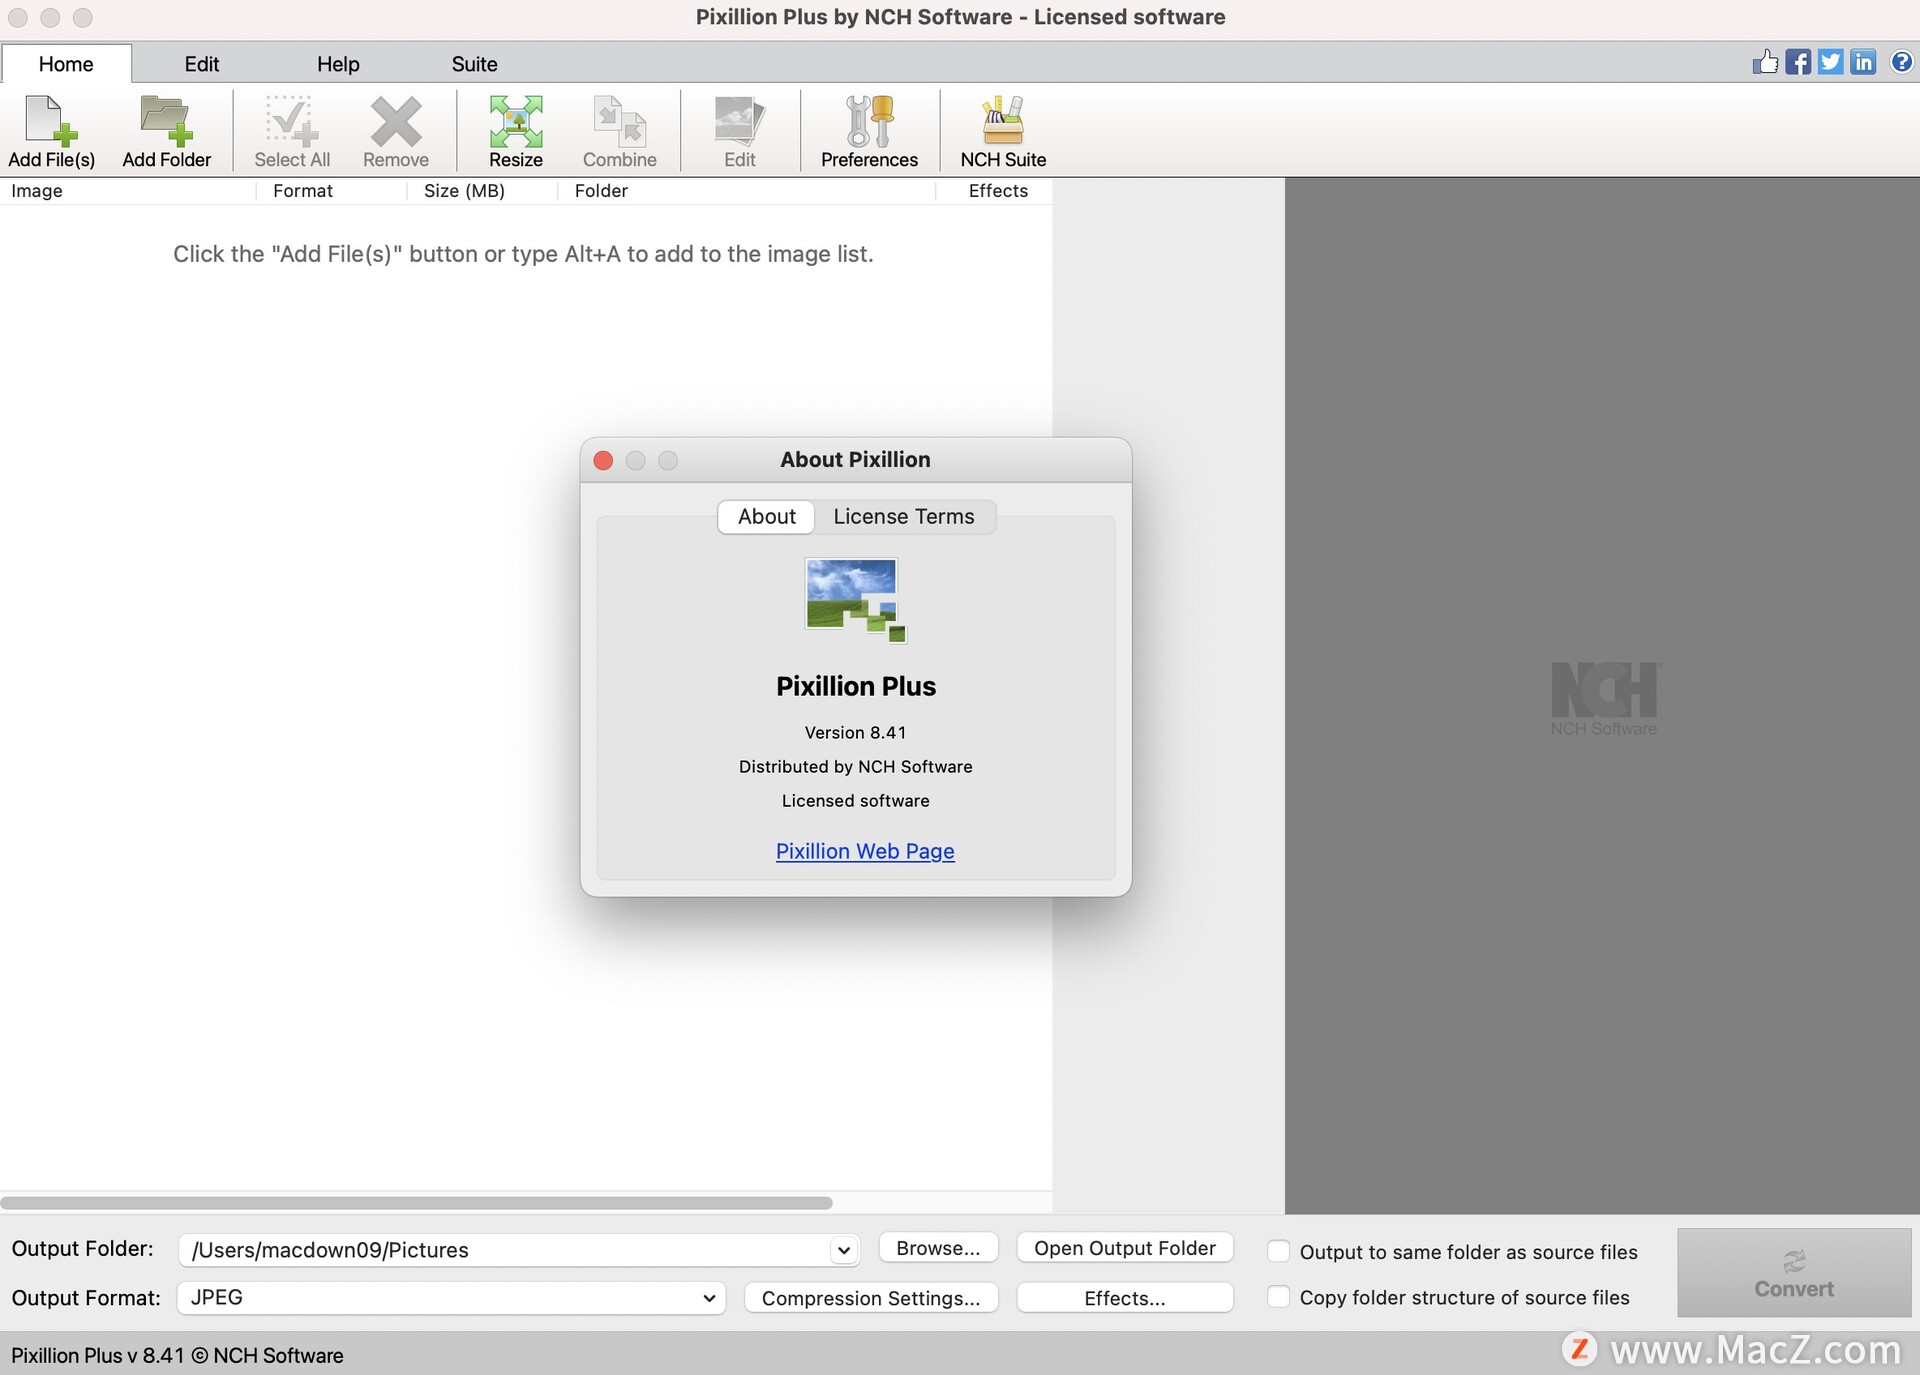Close the About Pixillion dialog
This screenshot has height=1375, width=1920.
[x=603, y=460]
